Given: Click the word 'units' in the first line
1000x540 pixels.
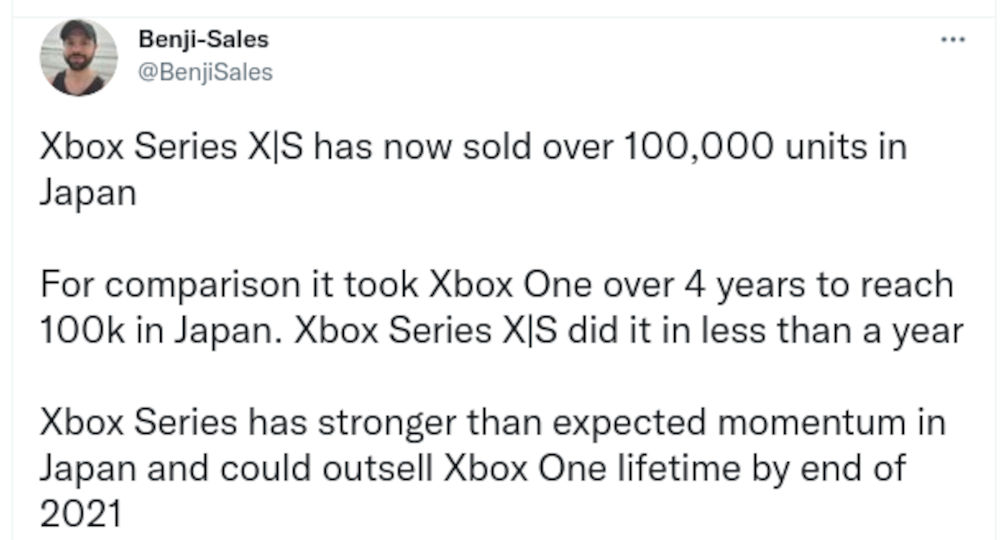Looking at the screenshot, I should tap(822, 150).
